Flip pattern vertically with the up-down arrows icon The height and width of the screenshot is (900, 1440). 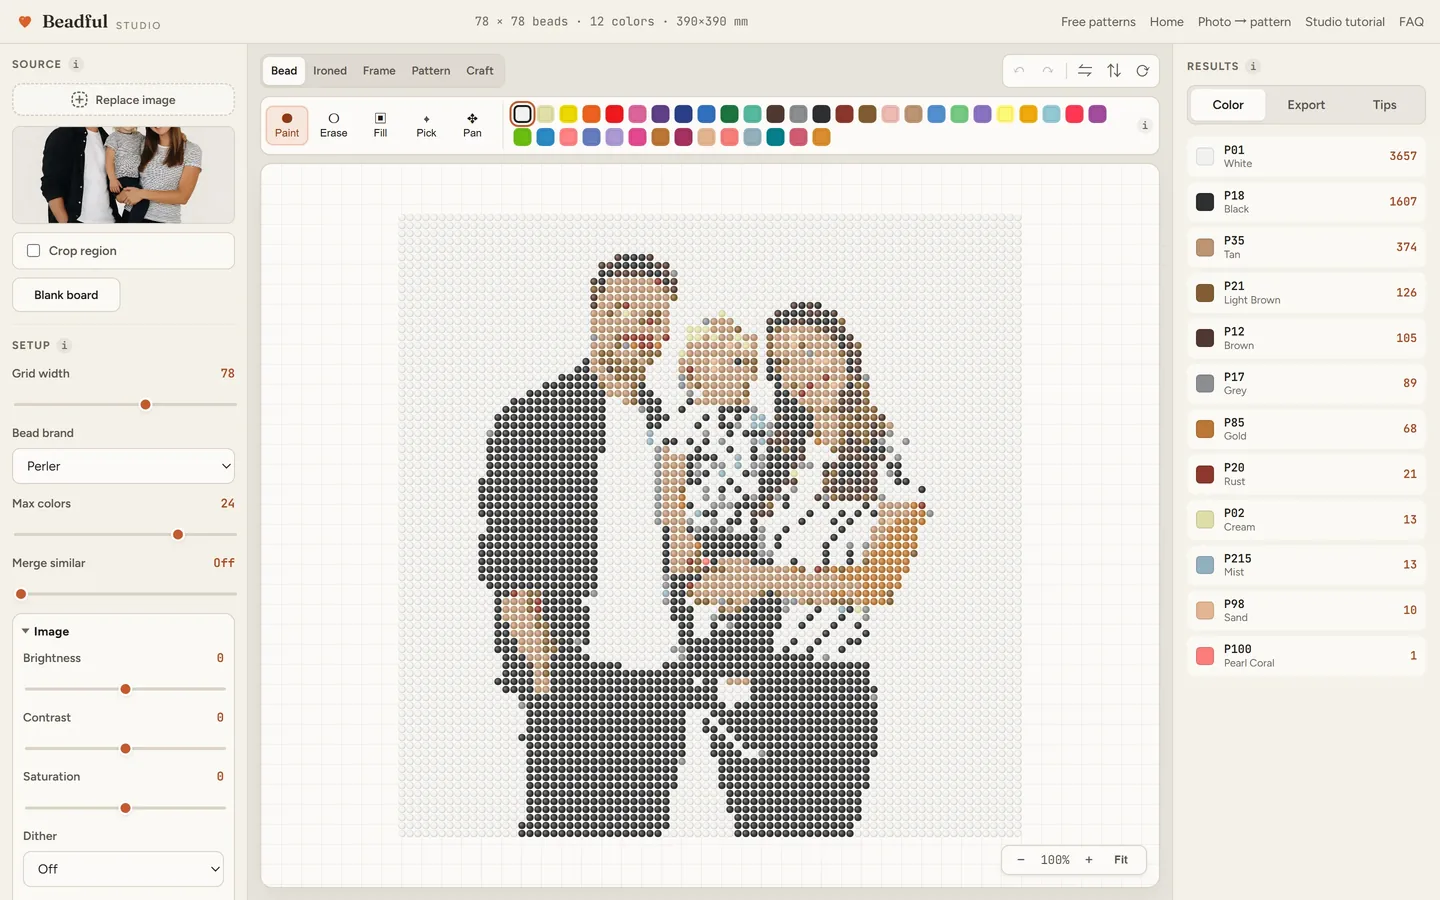[x=1114, y=71]
